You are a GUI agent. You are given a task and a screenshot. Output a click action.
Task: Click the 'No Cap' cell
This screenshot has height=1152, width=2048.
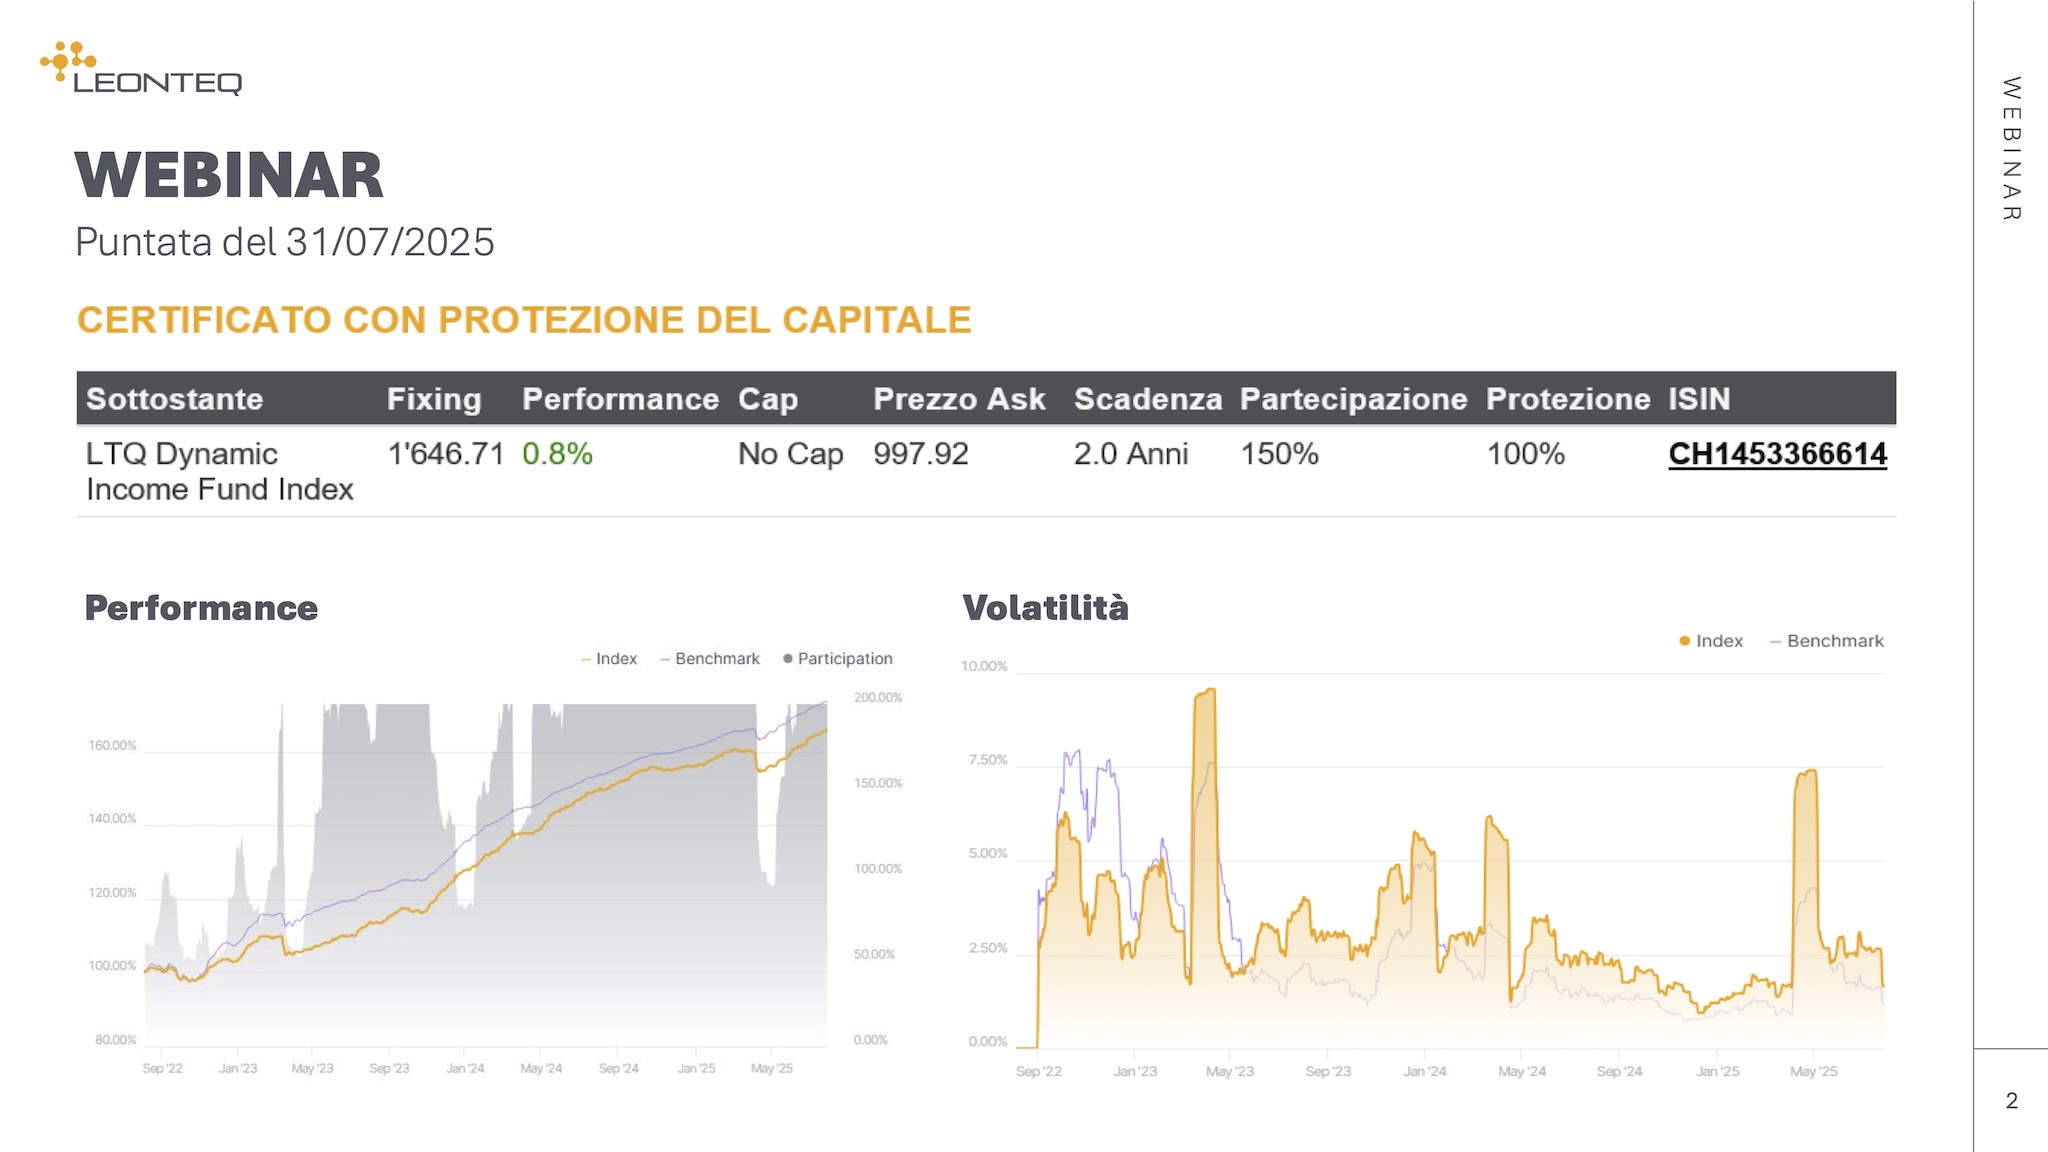tap(791, 454)
